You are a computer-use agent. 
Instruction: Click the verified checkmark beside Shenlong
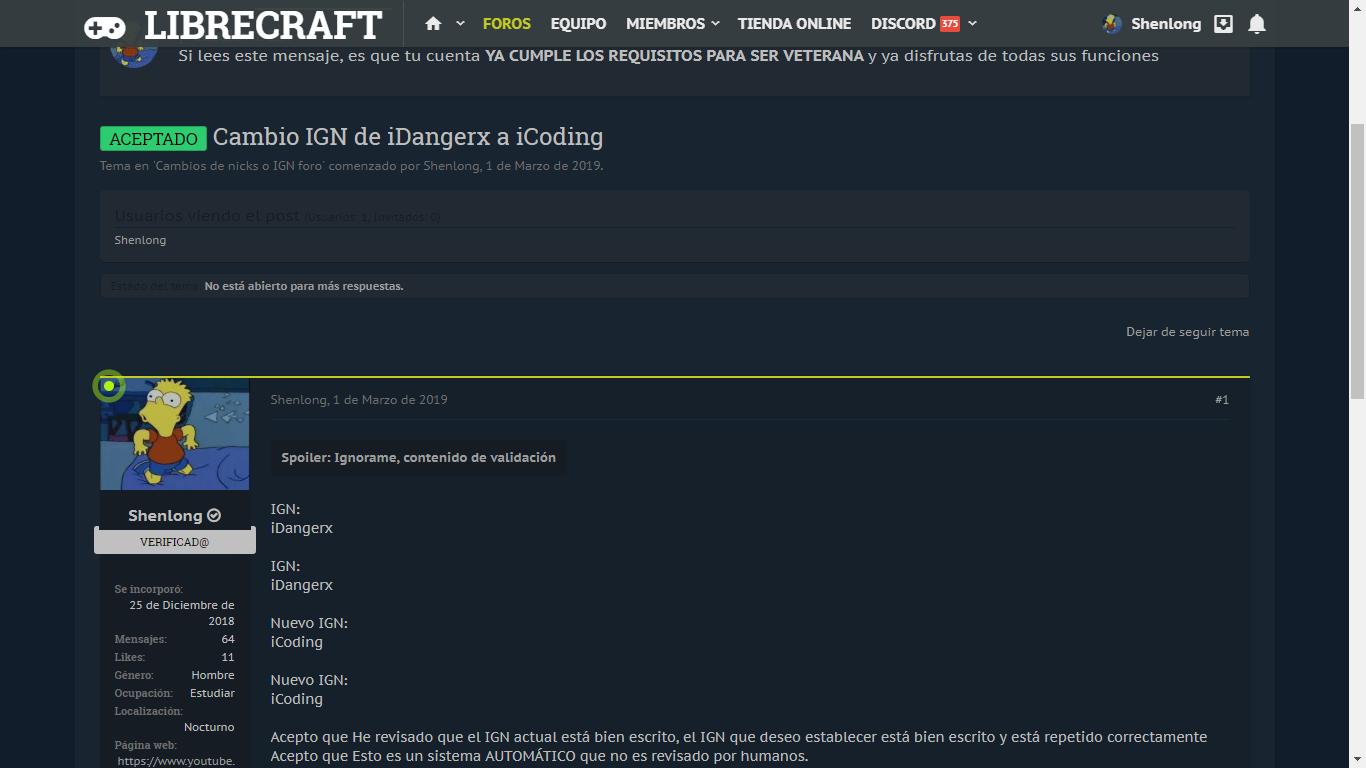click(x=214, y=516)
